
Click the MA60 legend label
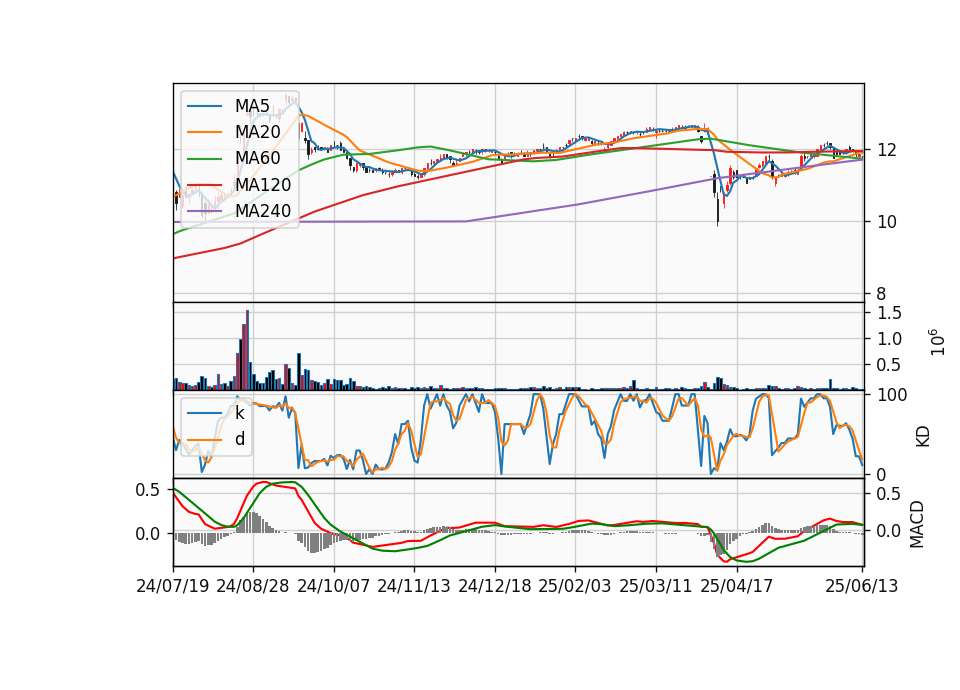click(x=257, y=159)
